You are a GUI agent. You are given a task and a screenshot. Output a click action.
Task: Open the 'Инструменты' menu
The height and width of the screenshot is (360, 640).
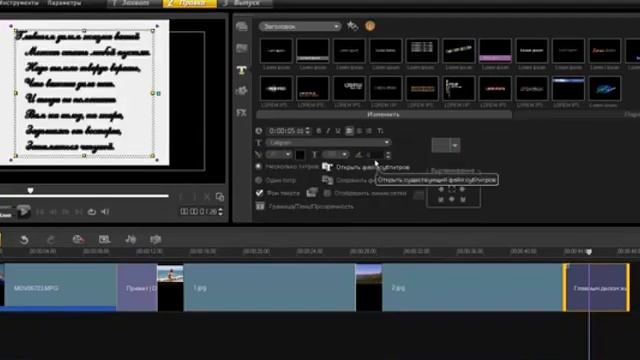tap(19, 3)
